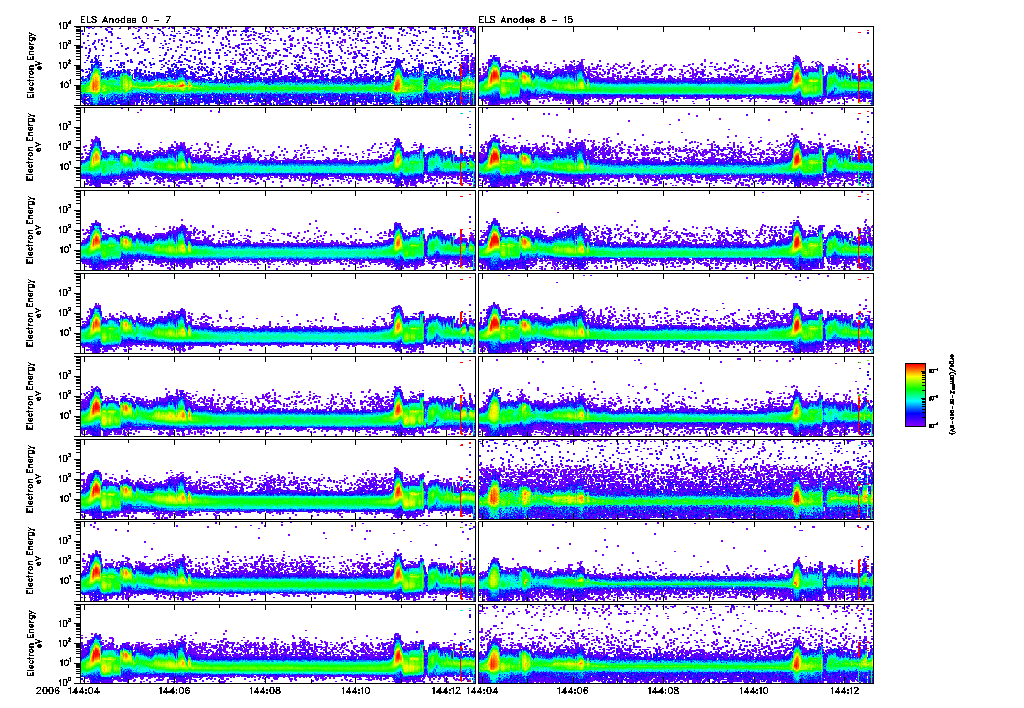This screenshot has height=708, width=1024.
Task: Select the 144:10 tick label under Anodes 8-15
Action: pyautogui.click(x=754, y=690)
